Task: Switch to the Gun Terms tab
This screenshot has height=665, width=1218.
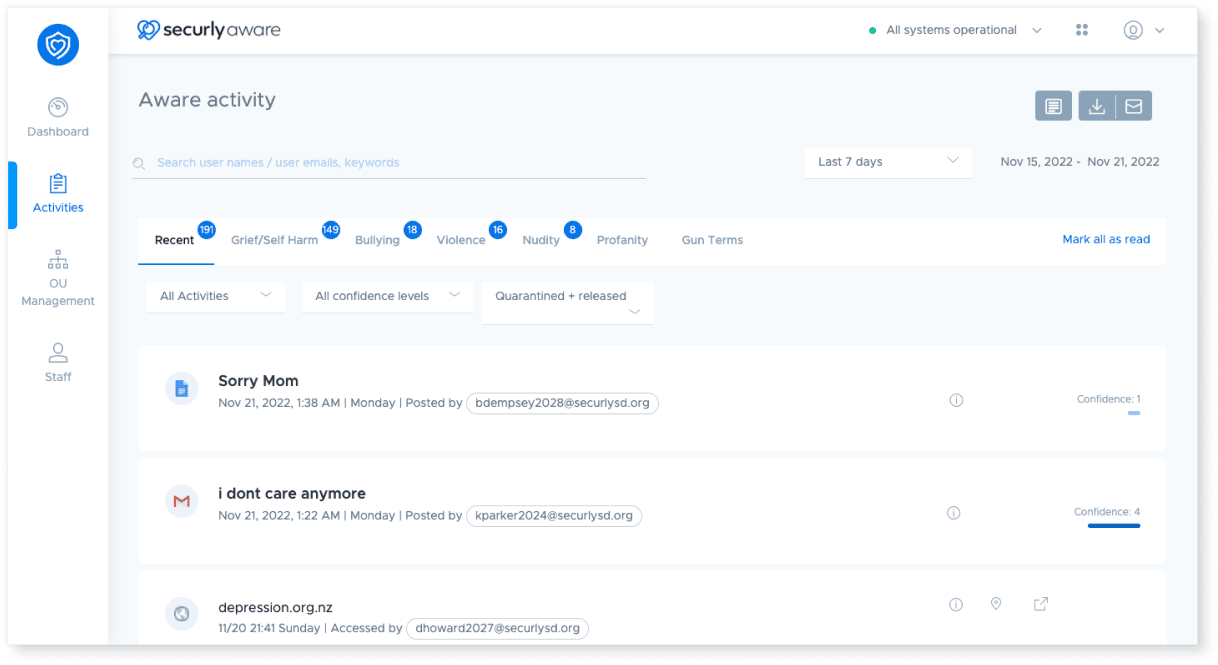Action: (x=712, y=240)
